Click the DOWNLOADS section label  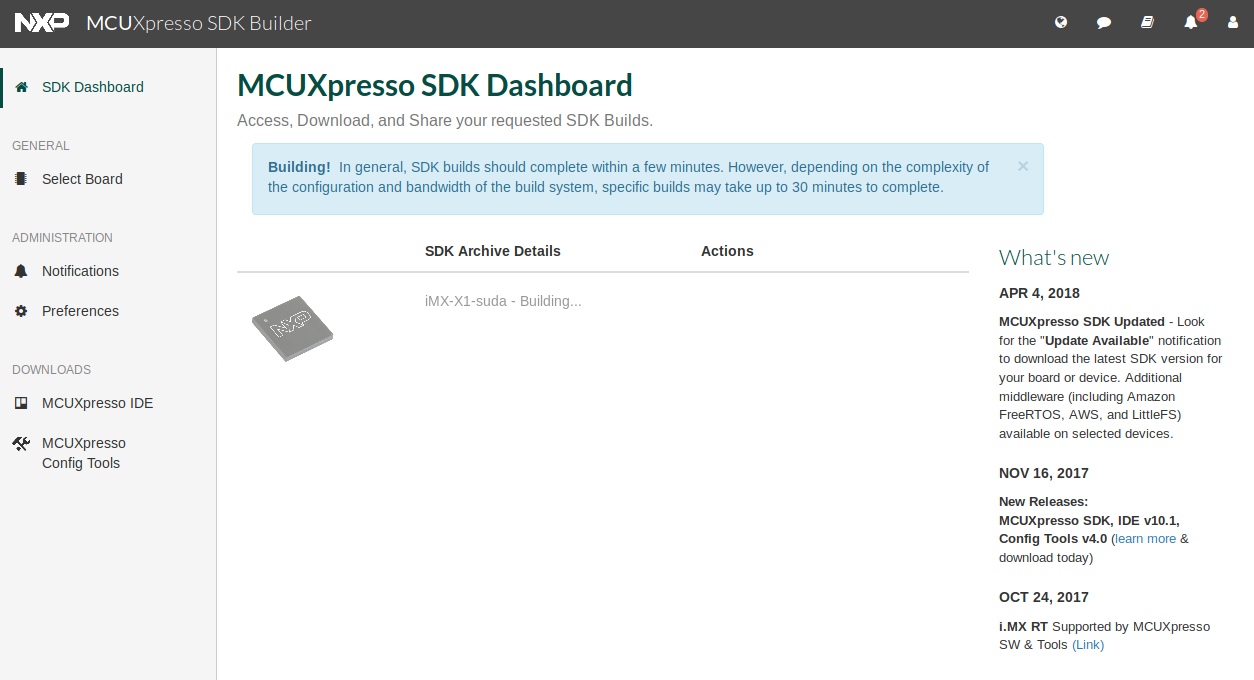[x=51, y=370]
